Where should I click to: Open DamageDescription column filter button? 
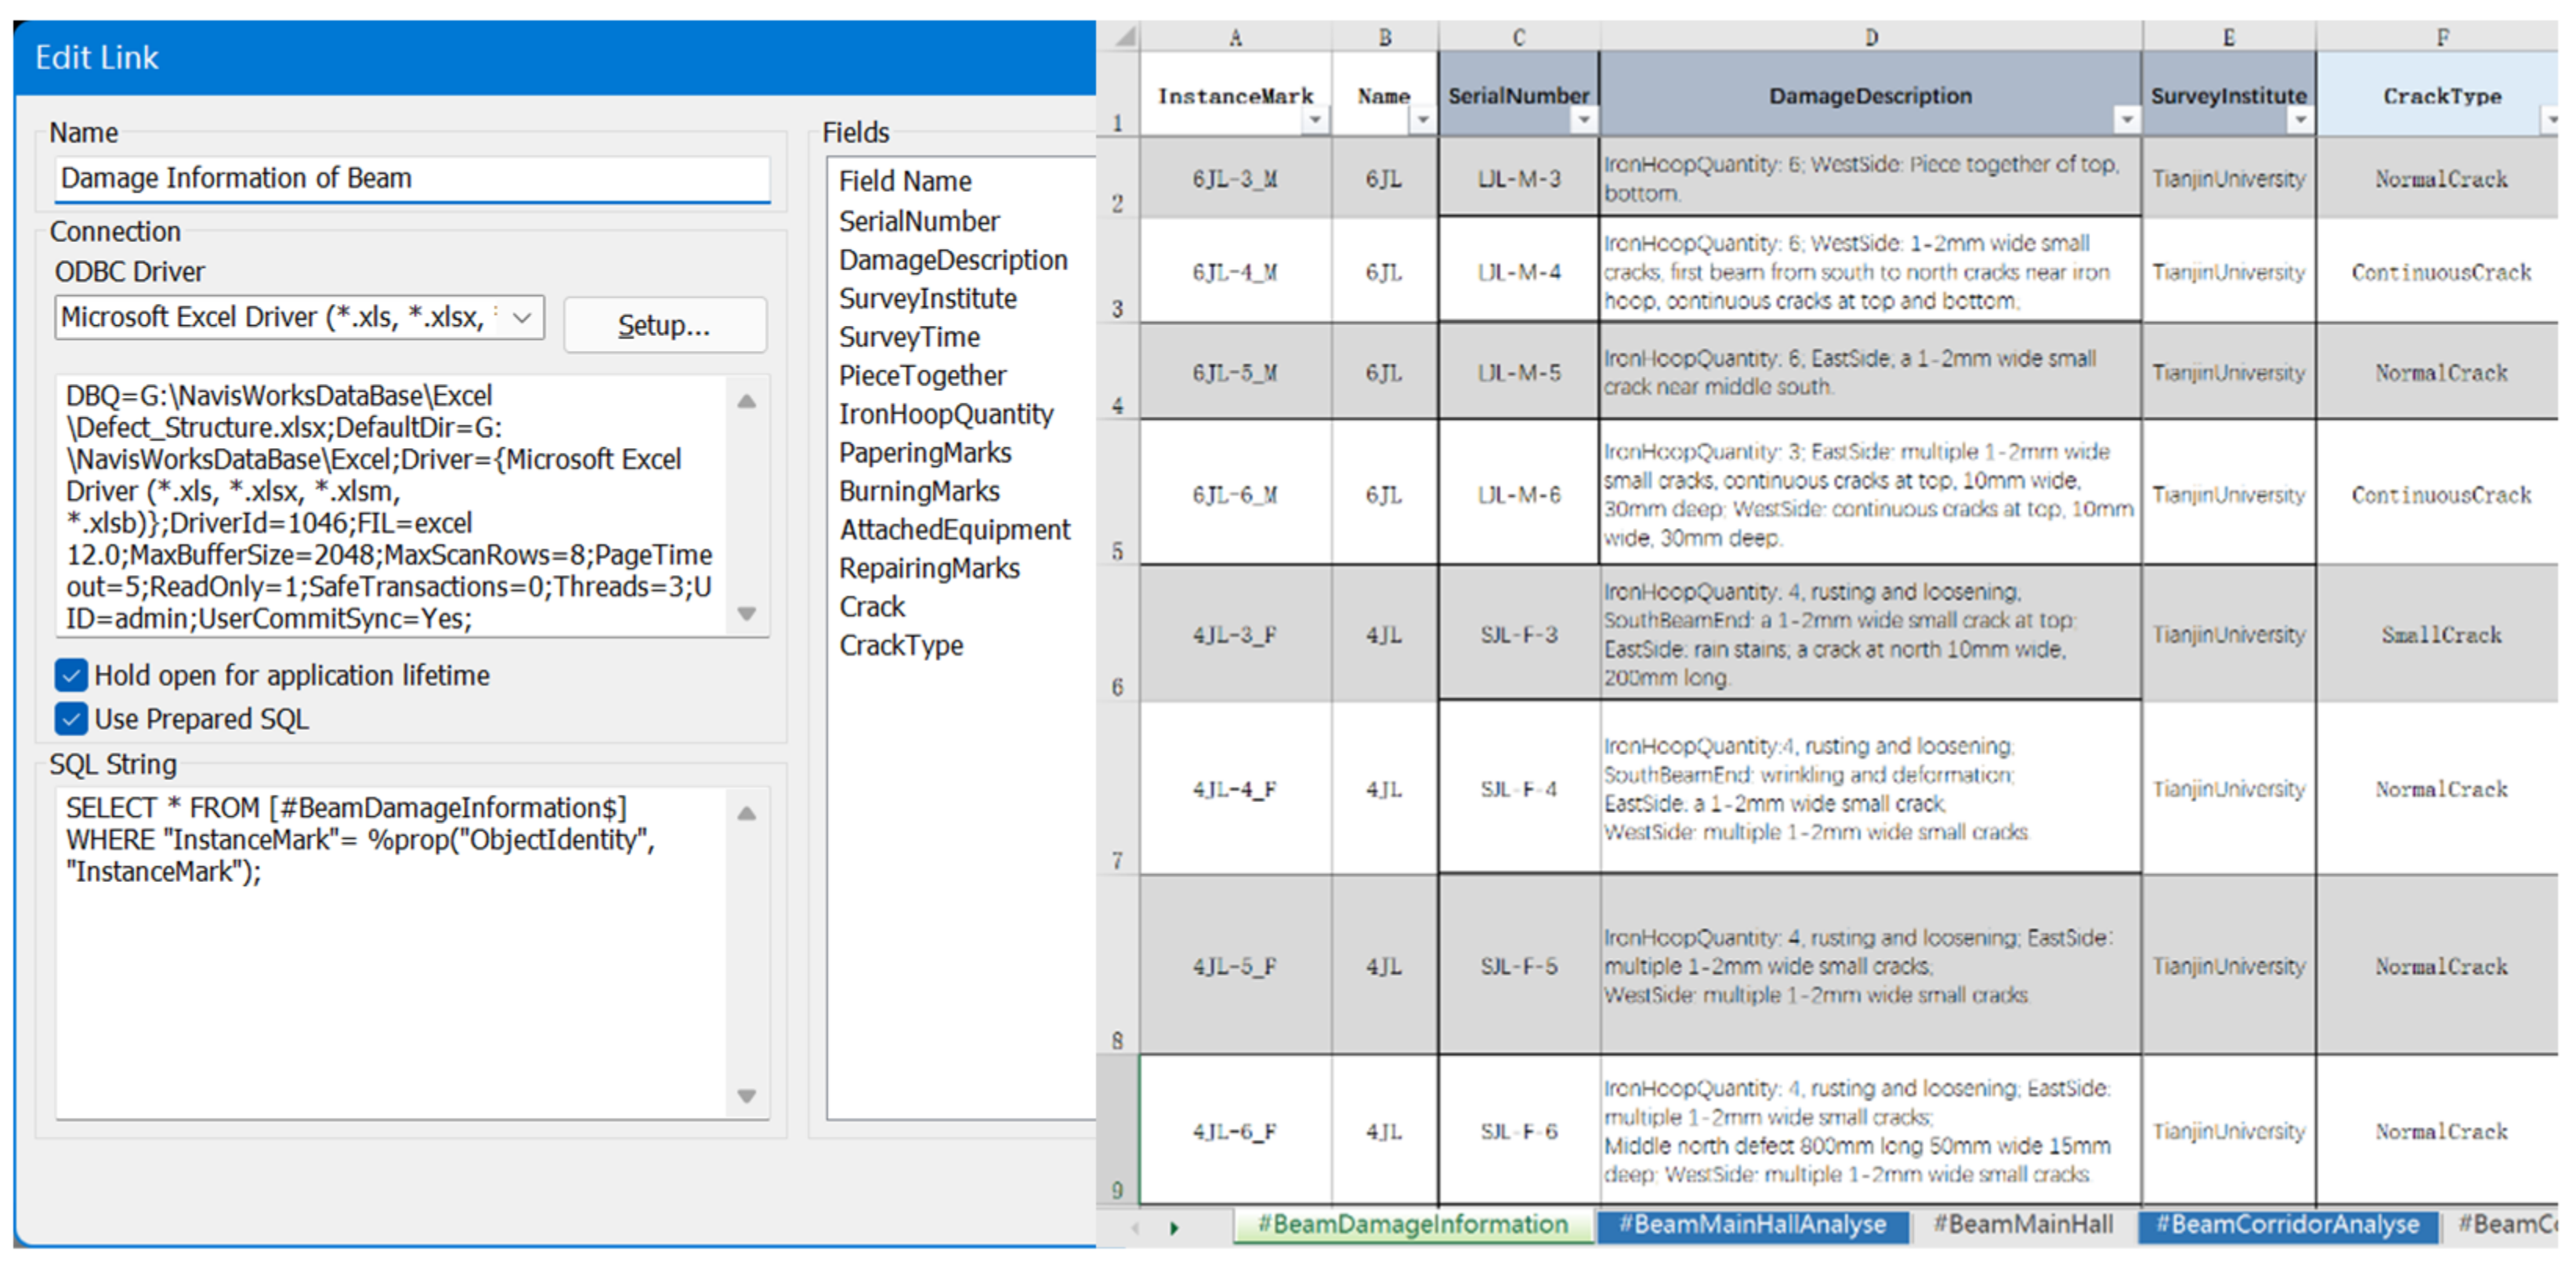(2126, 120)
